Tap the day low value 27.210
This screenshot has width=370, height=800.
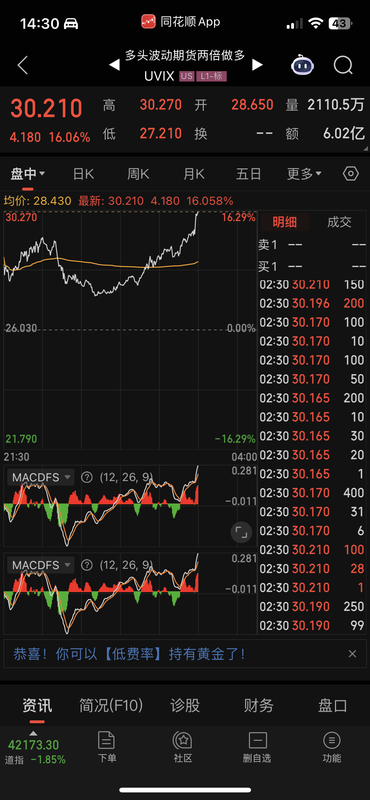pos(161,134)
